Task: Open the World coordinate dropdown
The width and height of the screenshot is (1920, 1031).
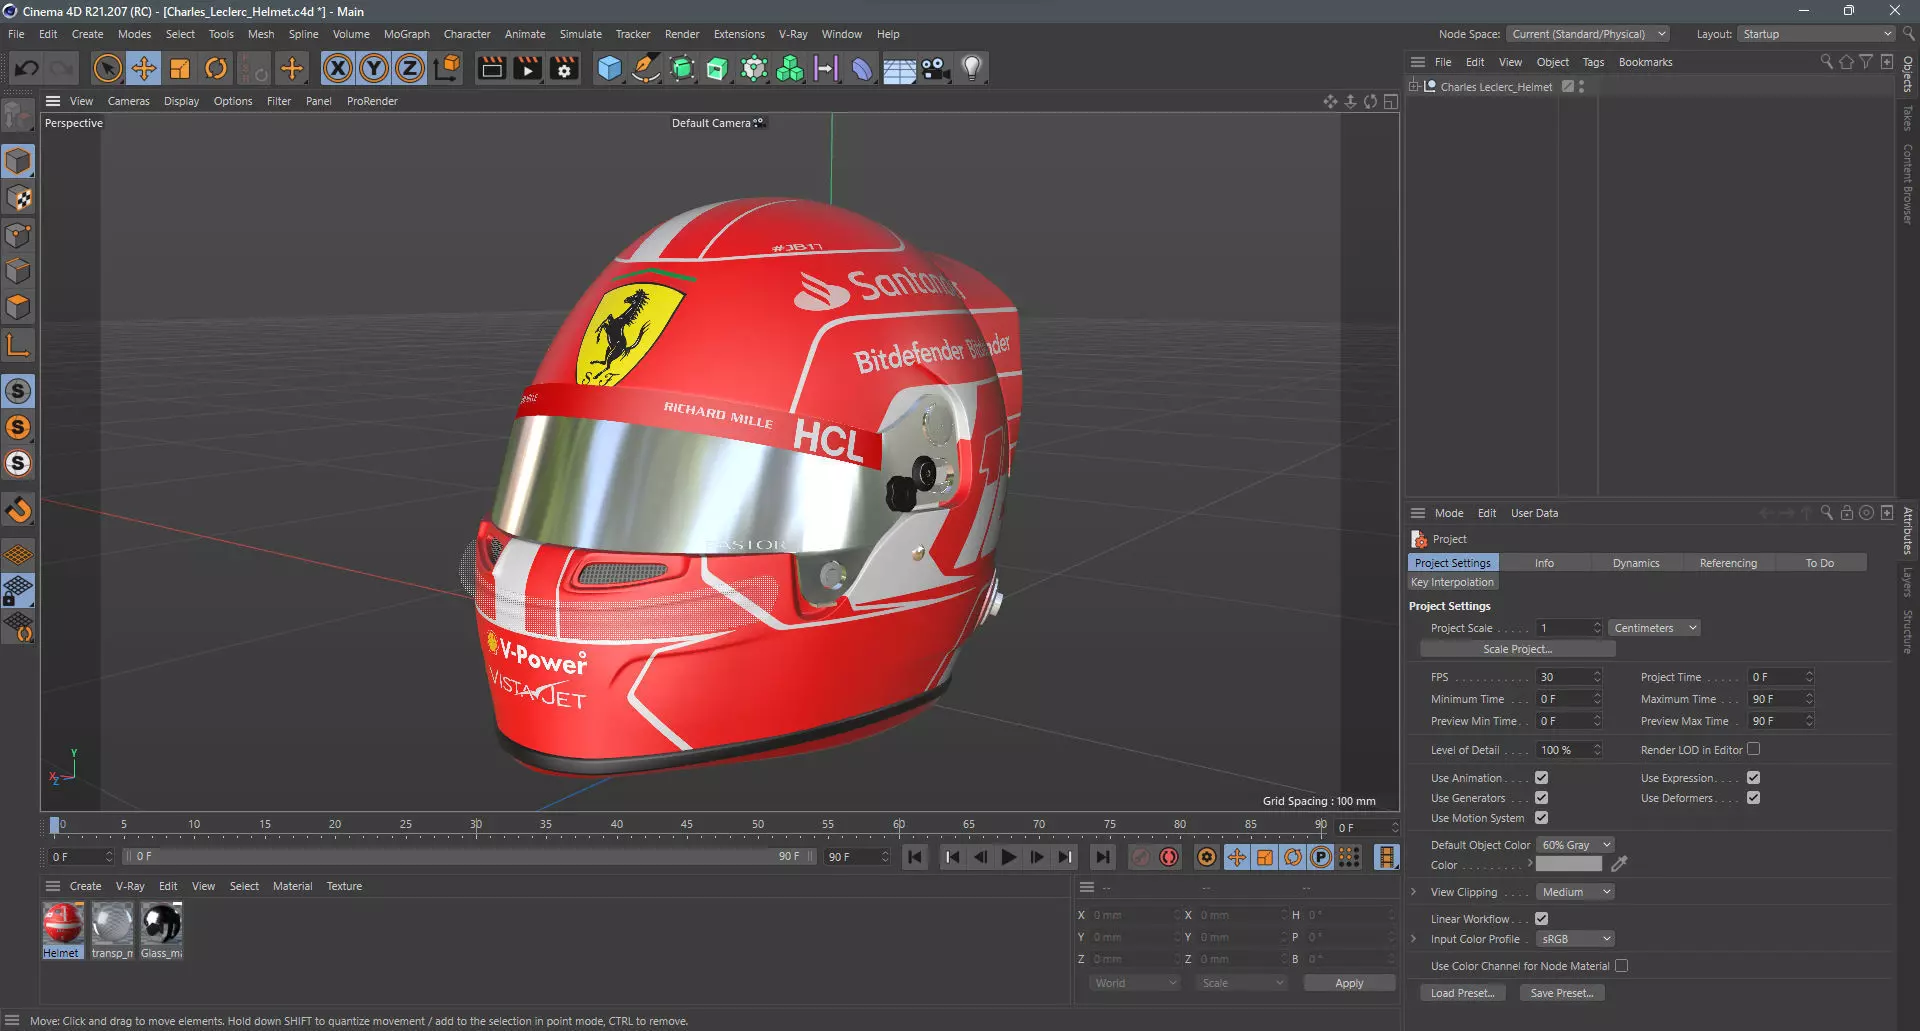Action: pos(1135,983)
